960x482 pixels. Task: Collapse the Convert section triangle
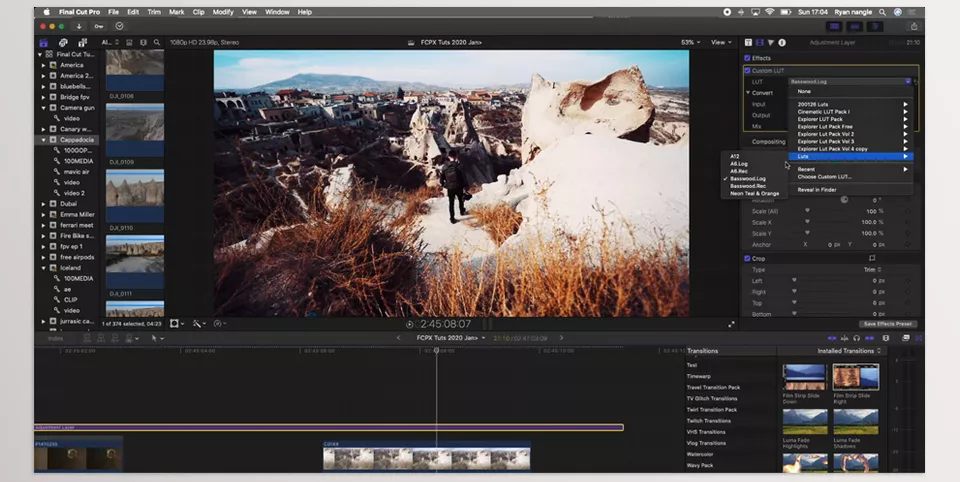coord(748,92)
